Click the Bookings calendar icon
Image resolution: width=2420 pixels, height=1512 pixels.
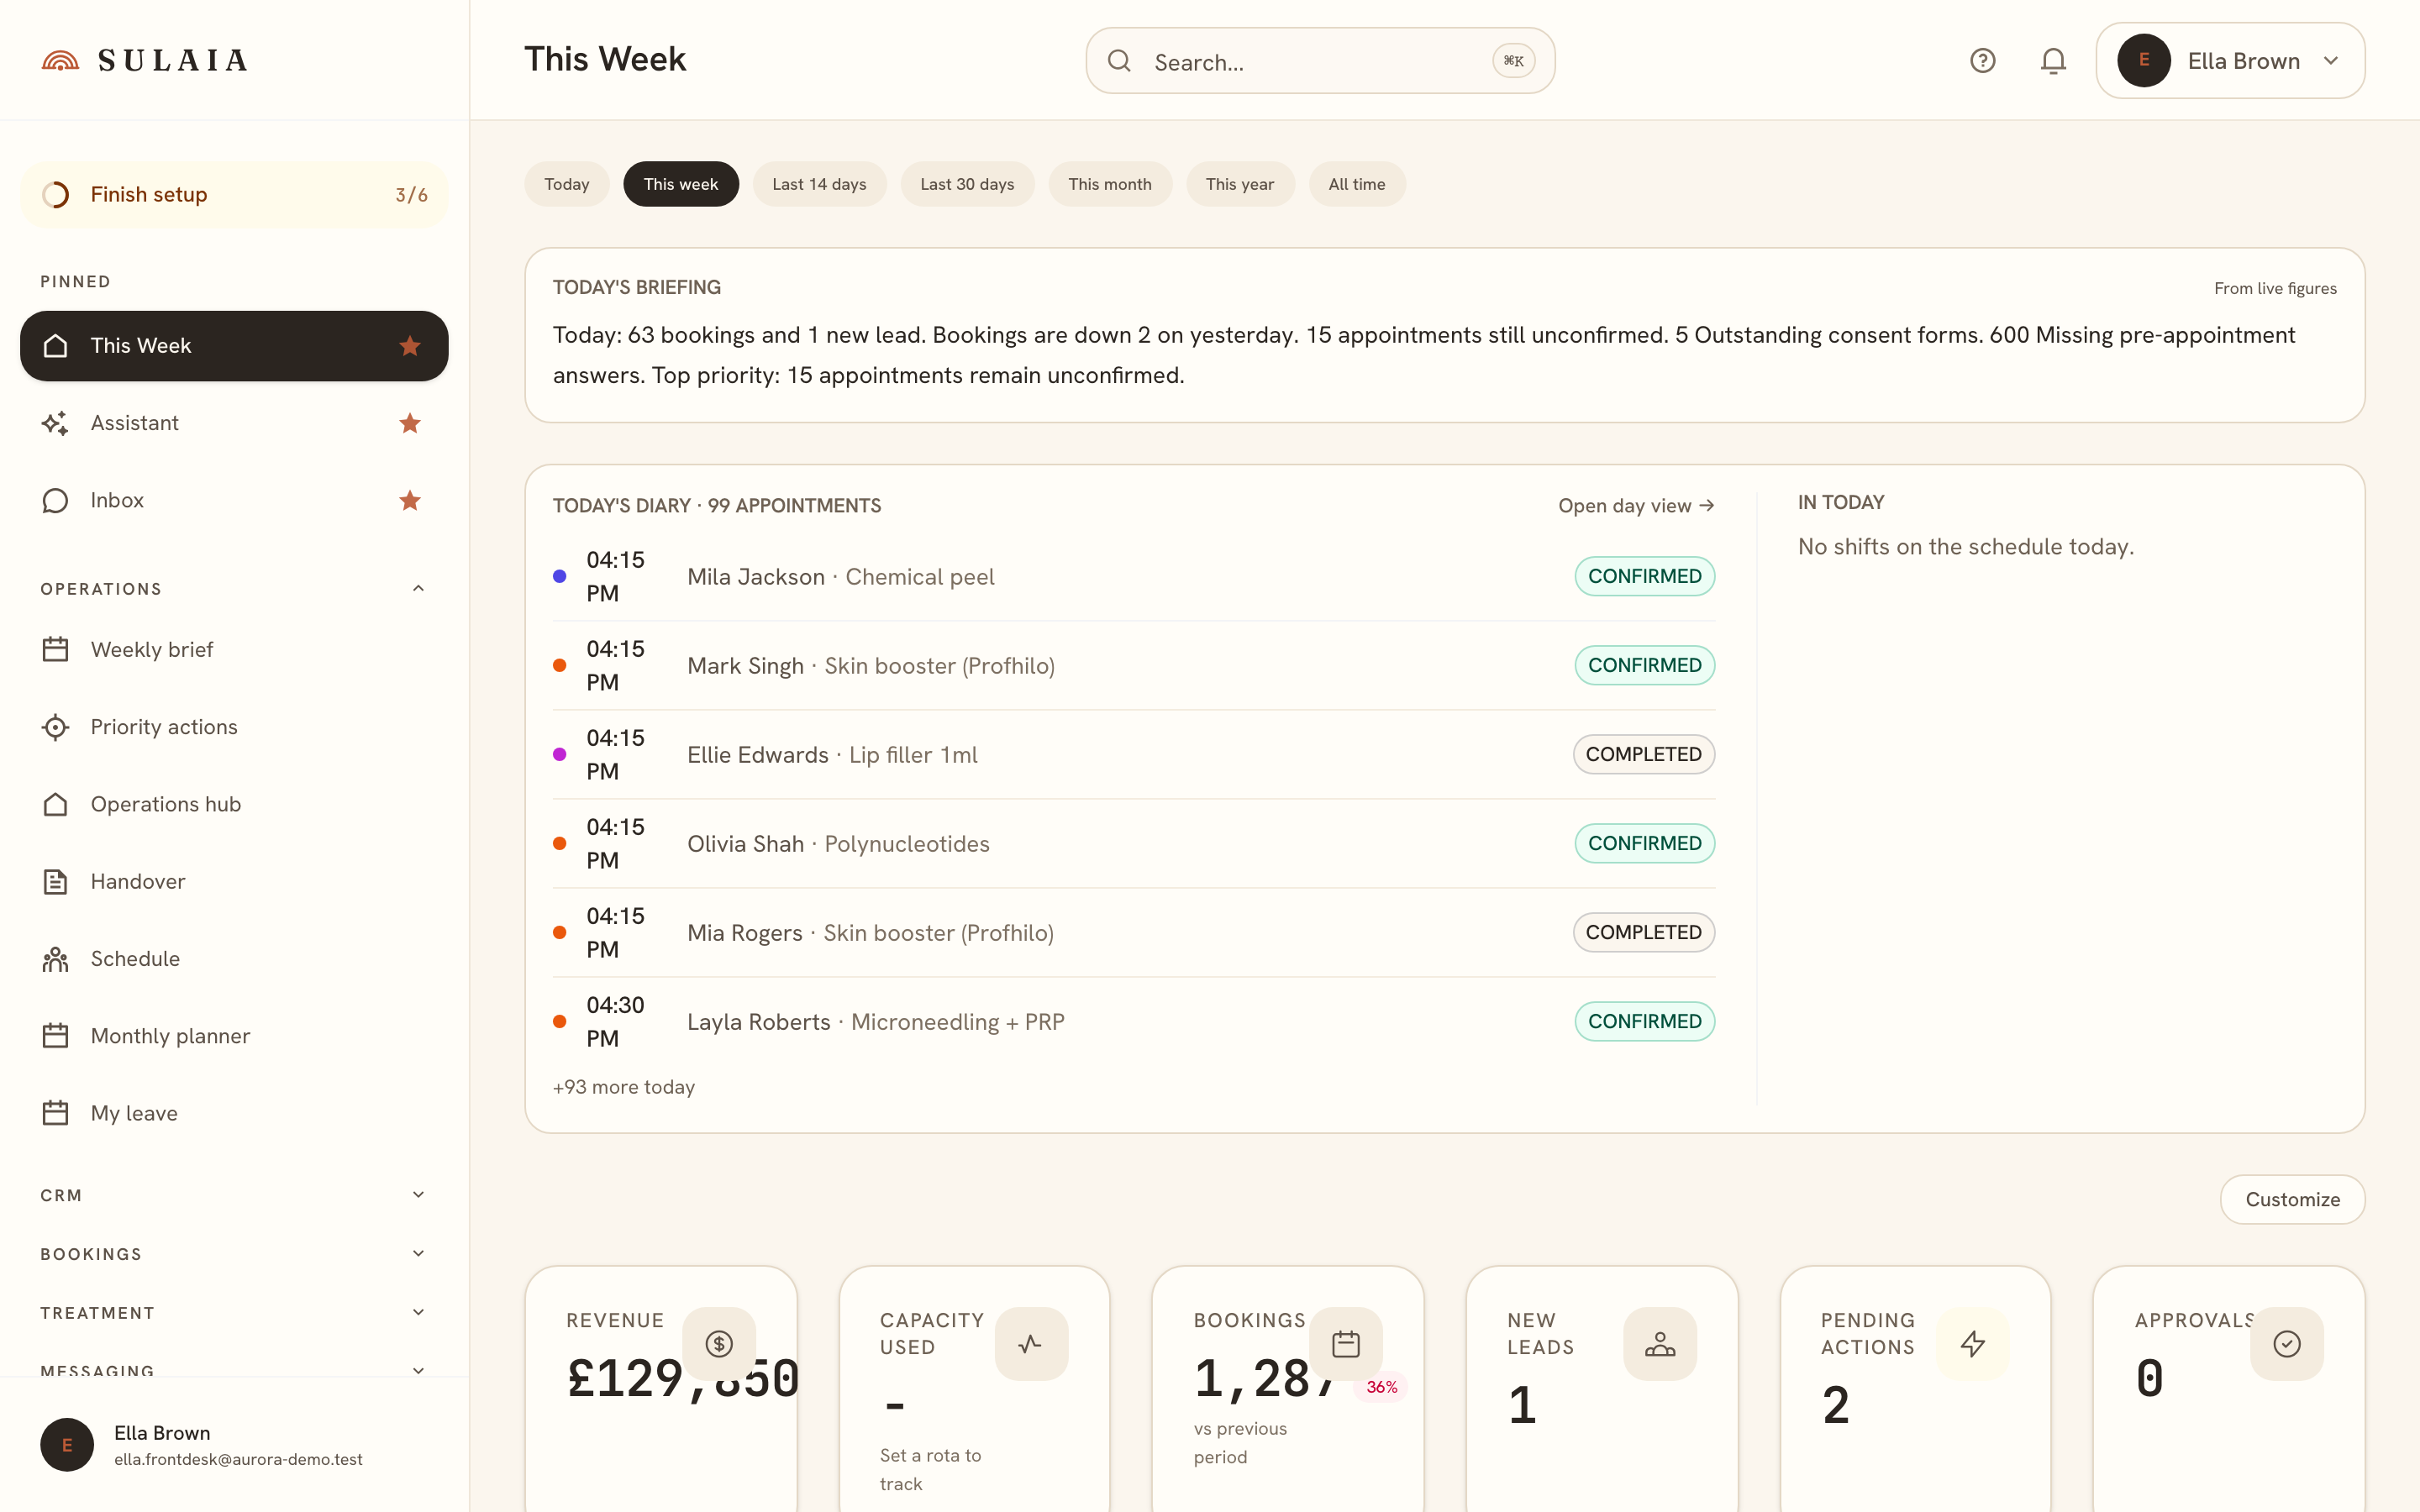click(x=1346, y=1343)
